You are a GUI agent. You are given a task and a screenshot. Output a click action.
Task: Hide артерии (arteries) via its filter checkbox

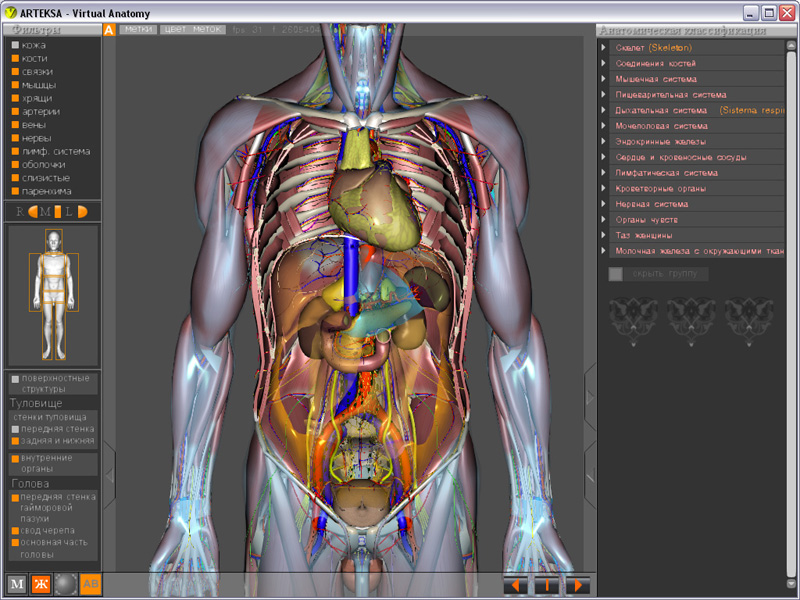coord(15,112)
